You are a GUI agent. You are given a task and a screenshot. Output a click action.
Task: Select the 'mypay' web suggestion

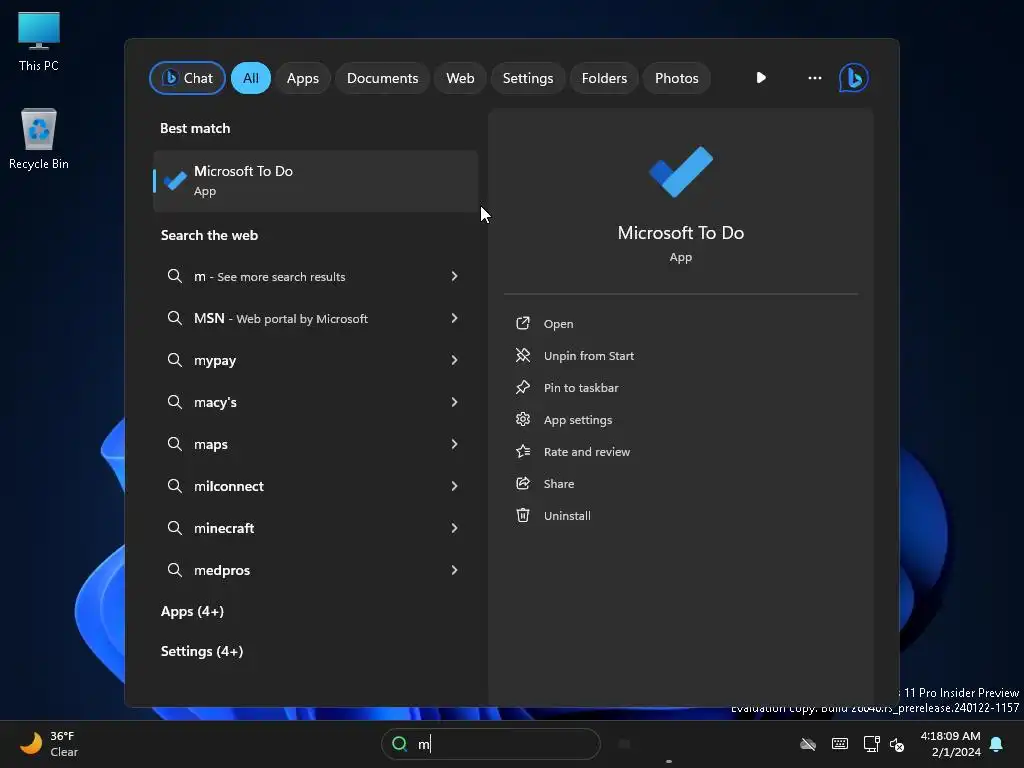point(315,360)
